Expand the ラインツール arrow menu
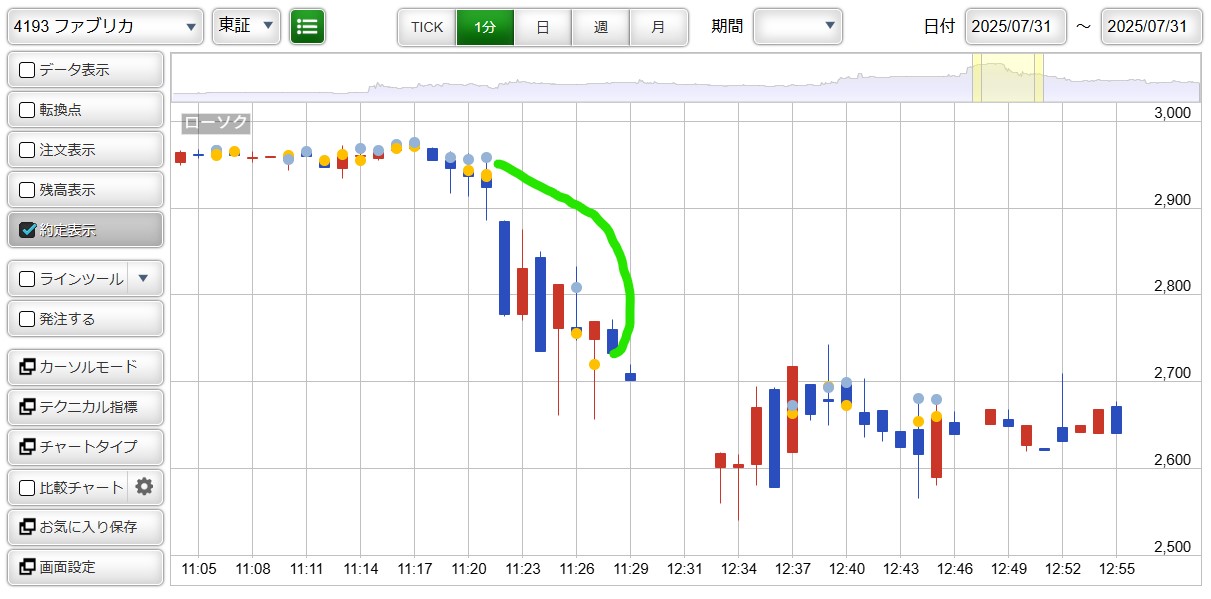 pos(144,279)
